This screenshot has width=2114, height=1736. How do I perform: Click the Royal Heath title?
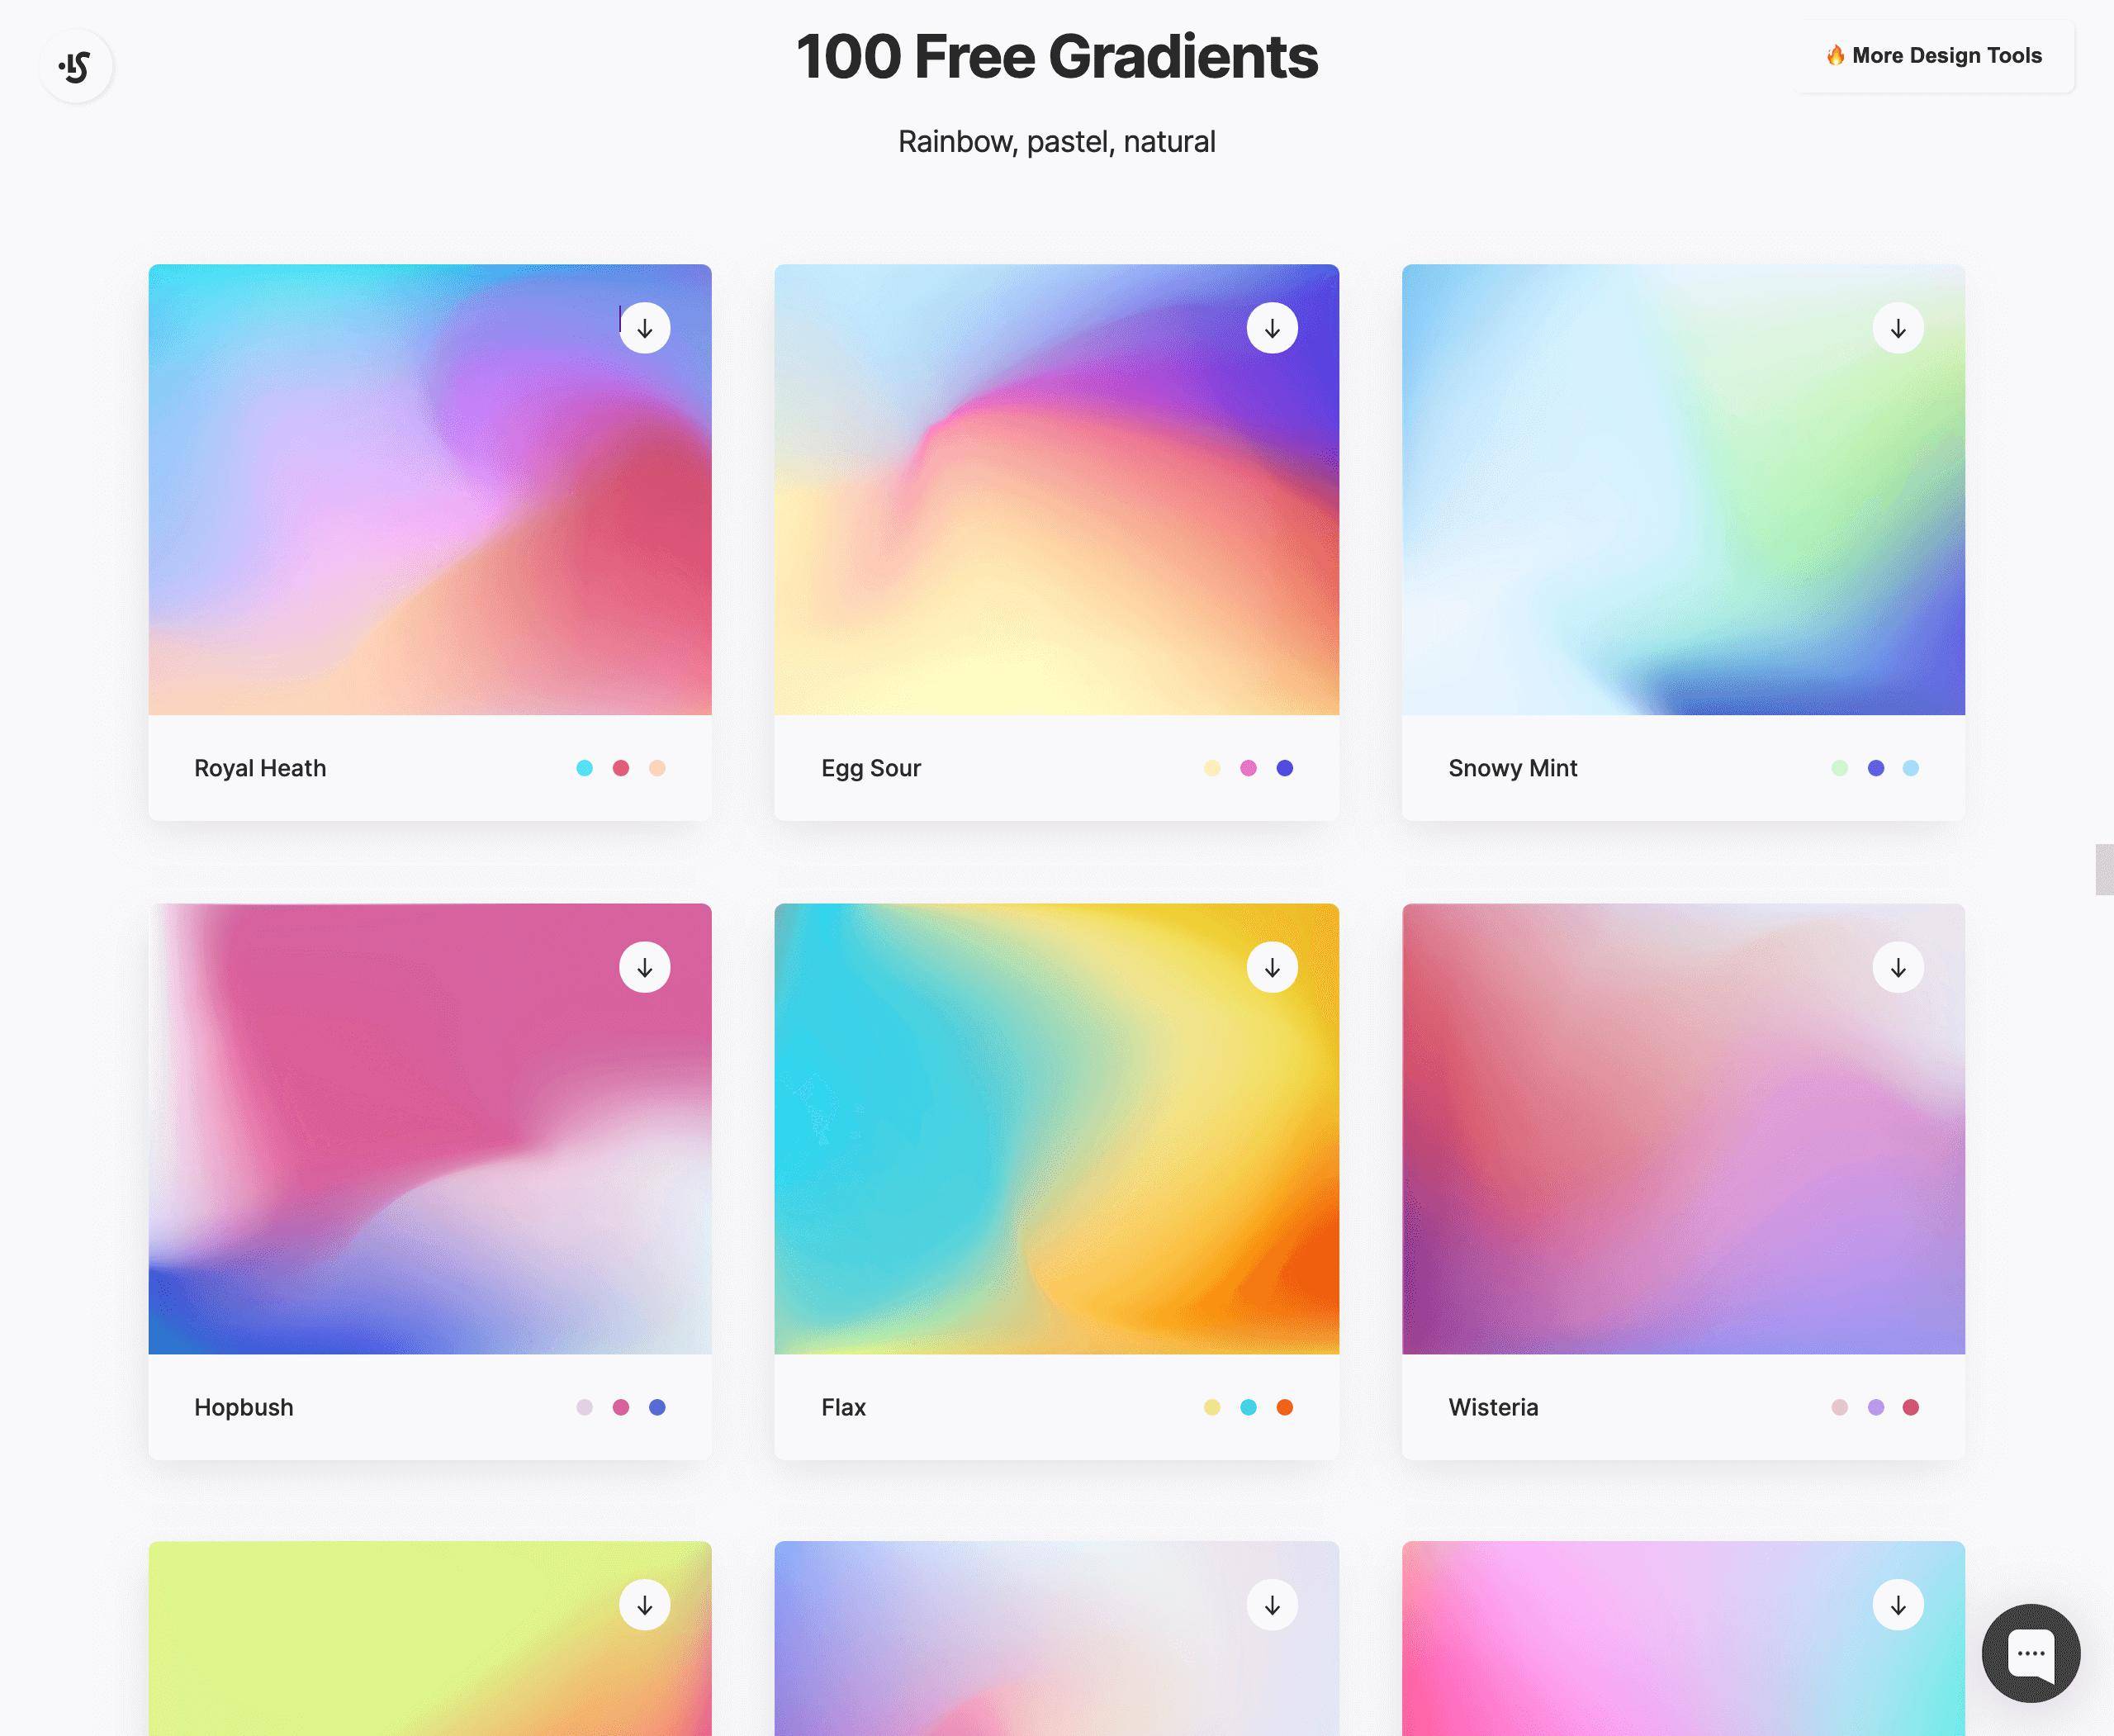[x=260, y=768]
